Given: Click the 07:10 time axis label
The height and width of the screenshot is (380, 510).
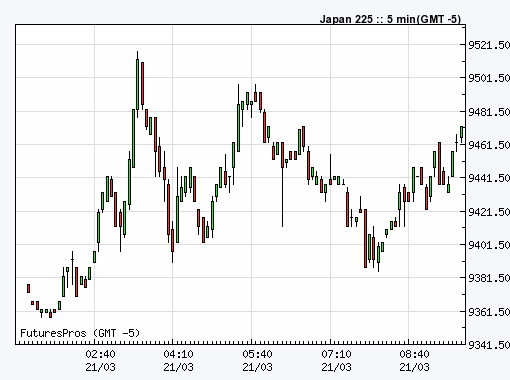Looking at the screenshot, I should coord(336,354).
